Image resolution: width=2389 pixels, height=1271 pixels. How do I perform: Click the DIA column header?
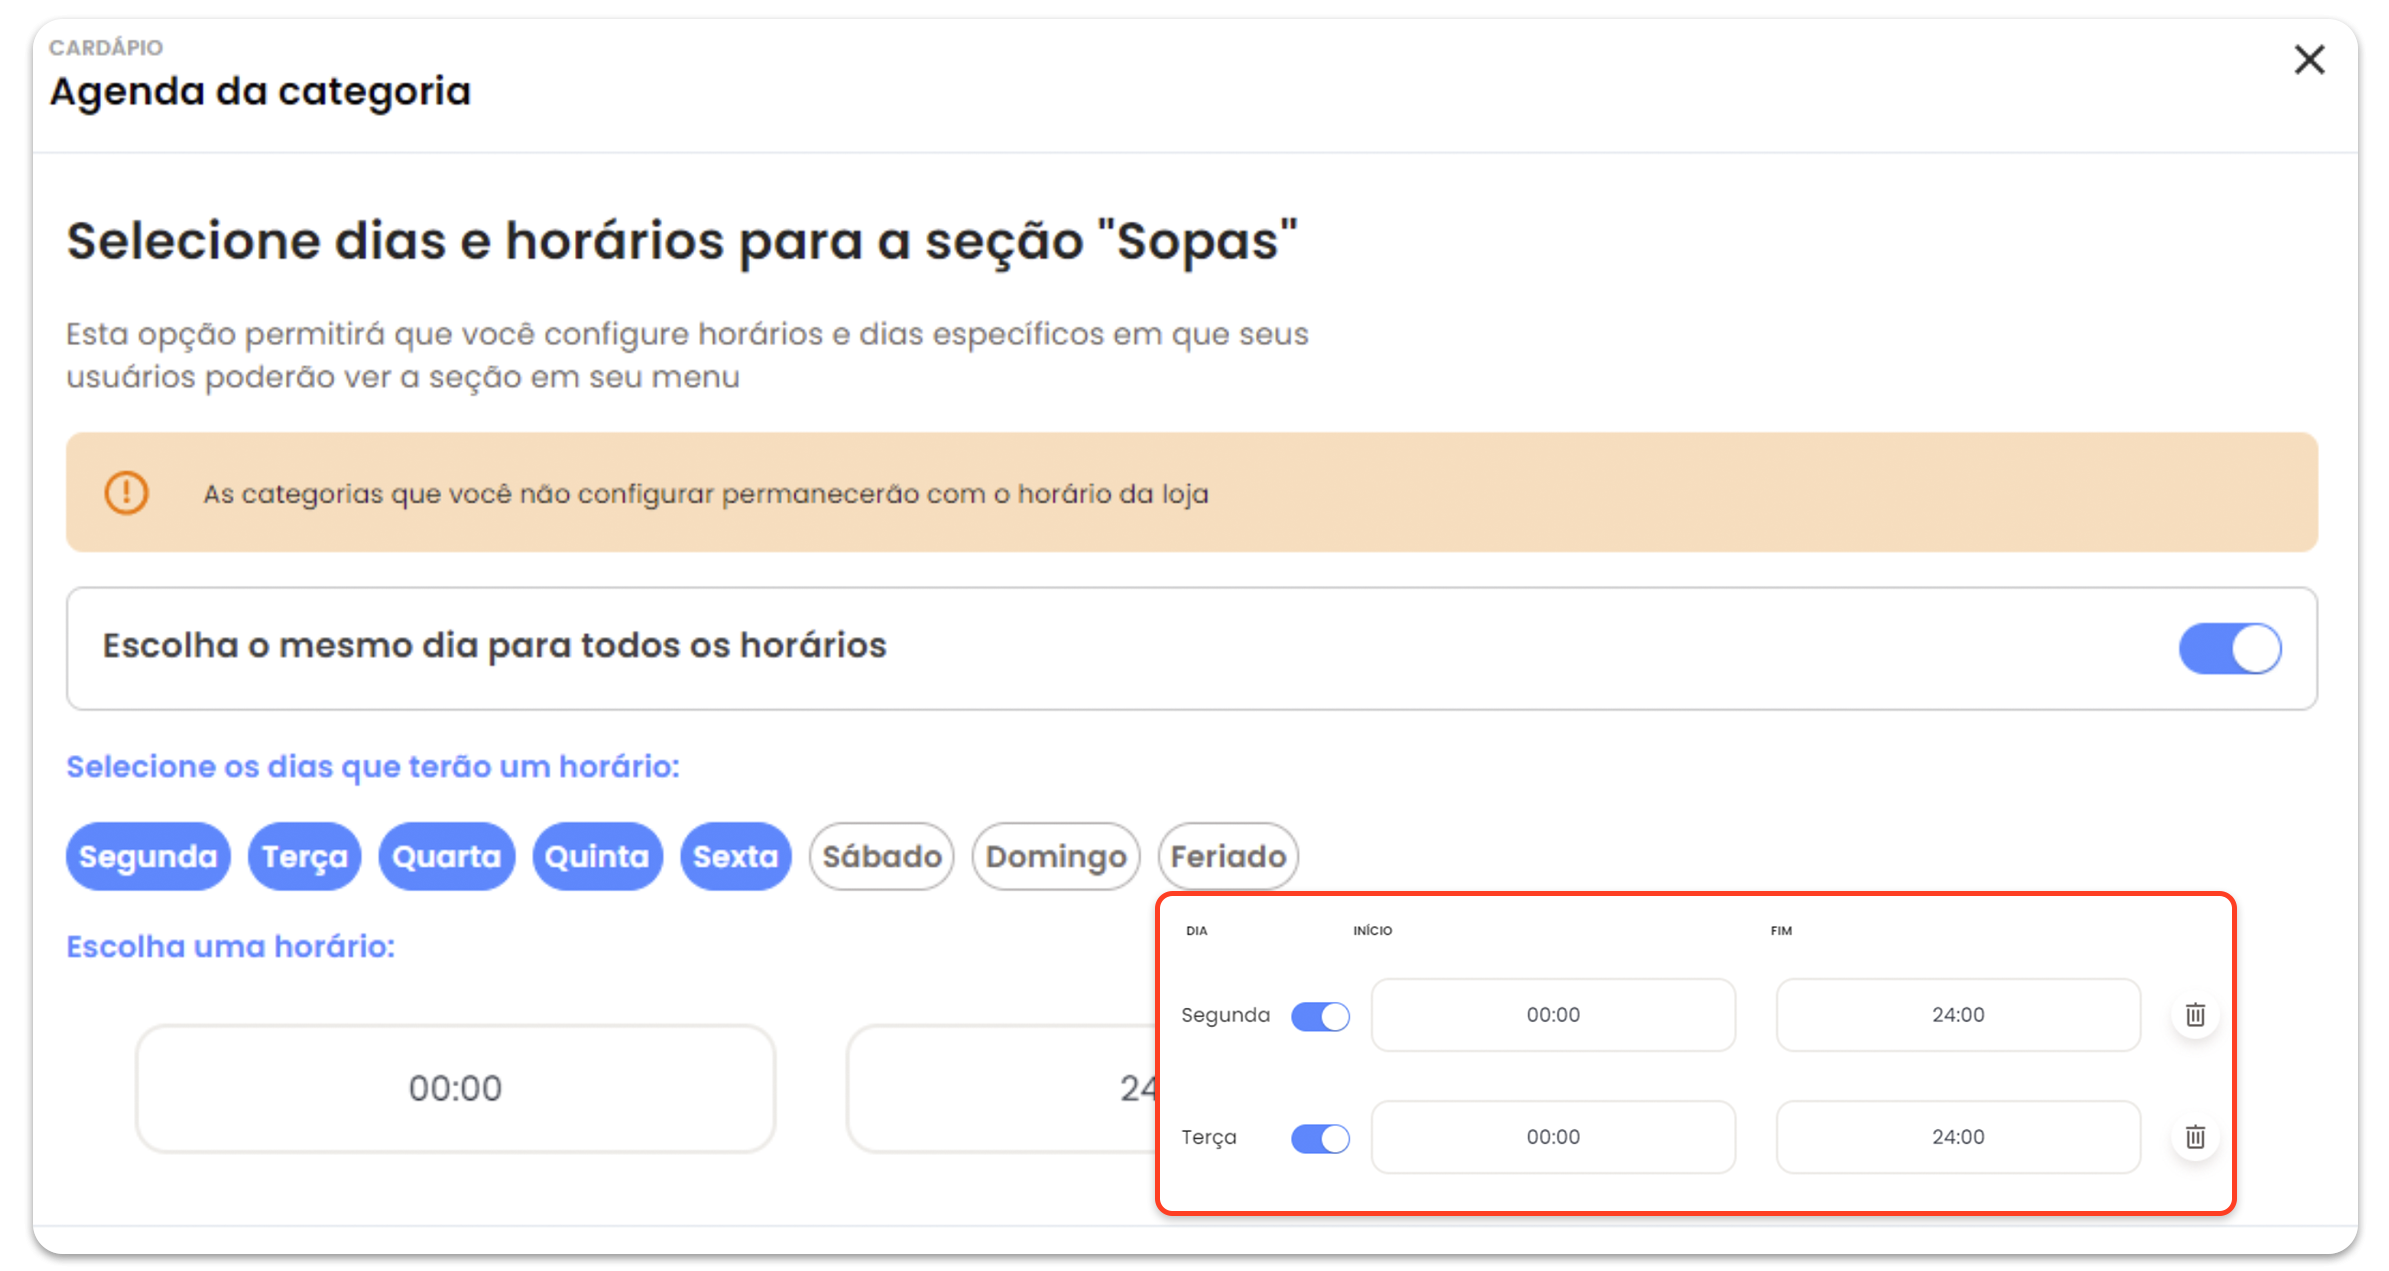pos(1196,930)
